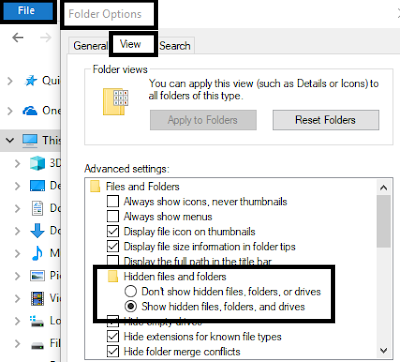The width and height of the screenshot is (400, 362).
Task: Click the Documents page icon in sidebar
Action: point(37,208)
